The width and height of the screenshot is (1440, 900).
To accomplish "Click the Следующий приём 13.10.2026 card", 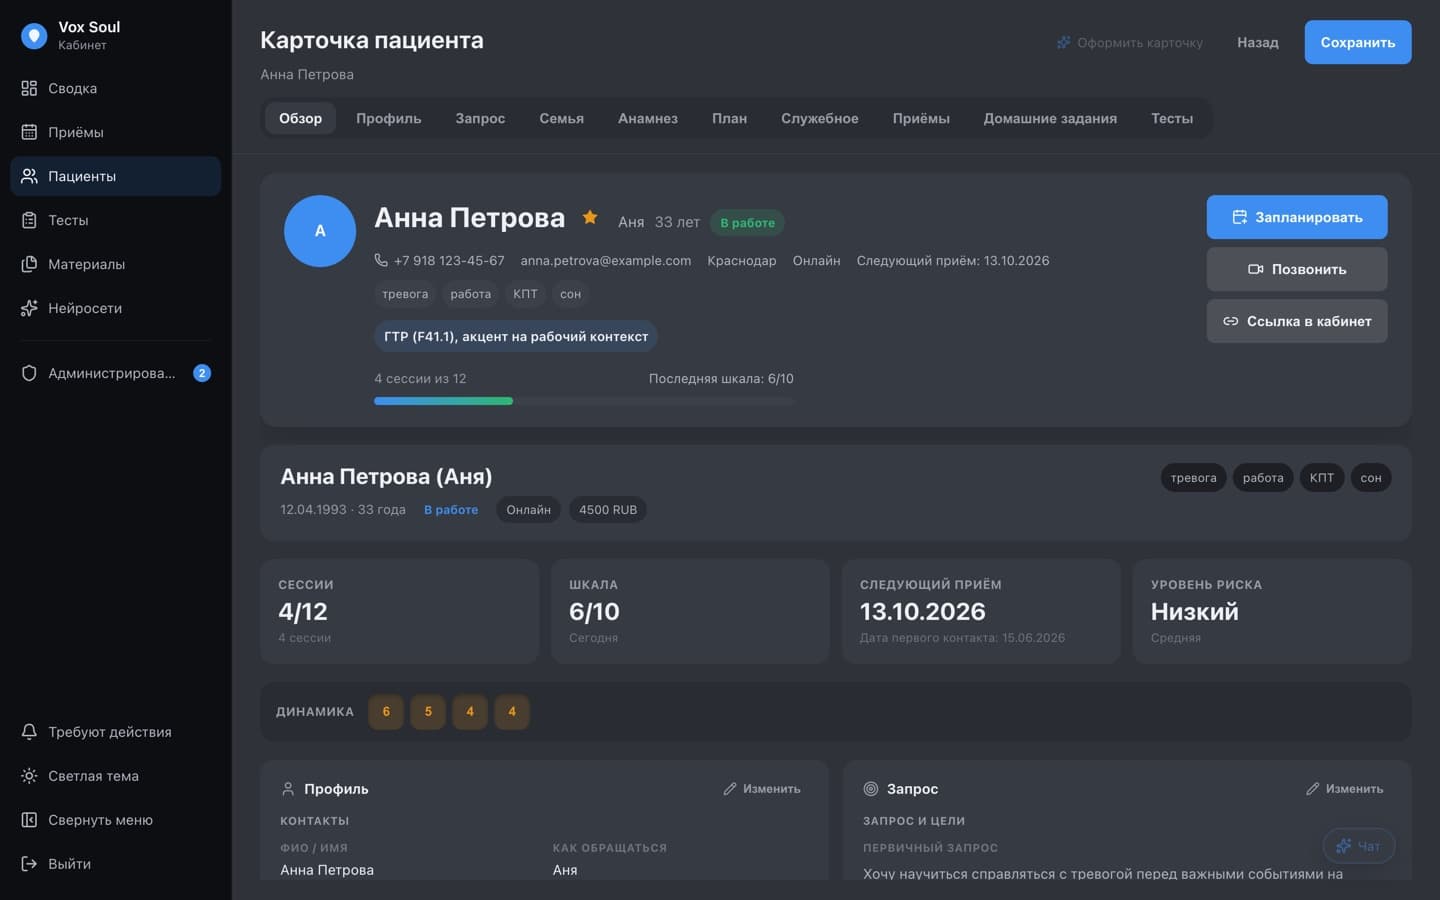I will tap(981, 611).
